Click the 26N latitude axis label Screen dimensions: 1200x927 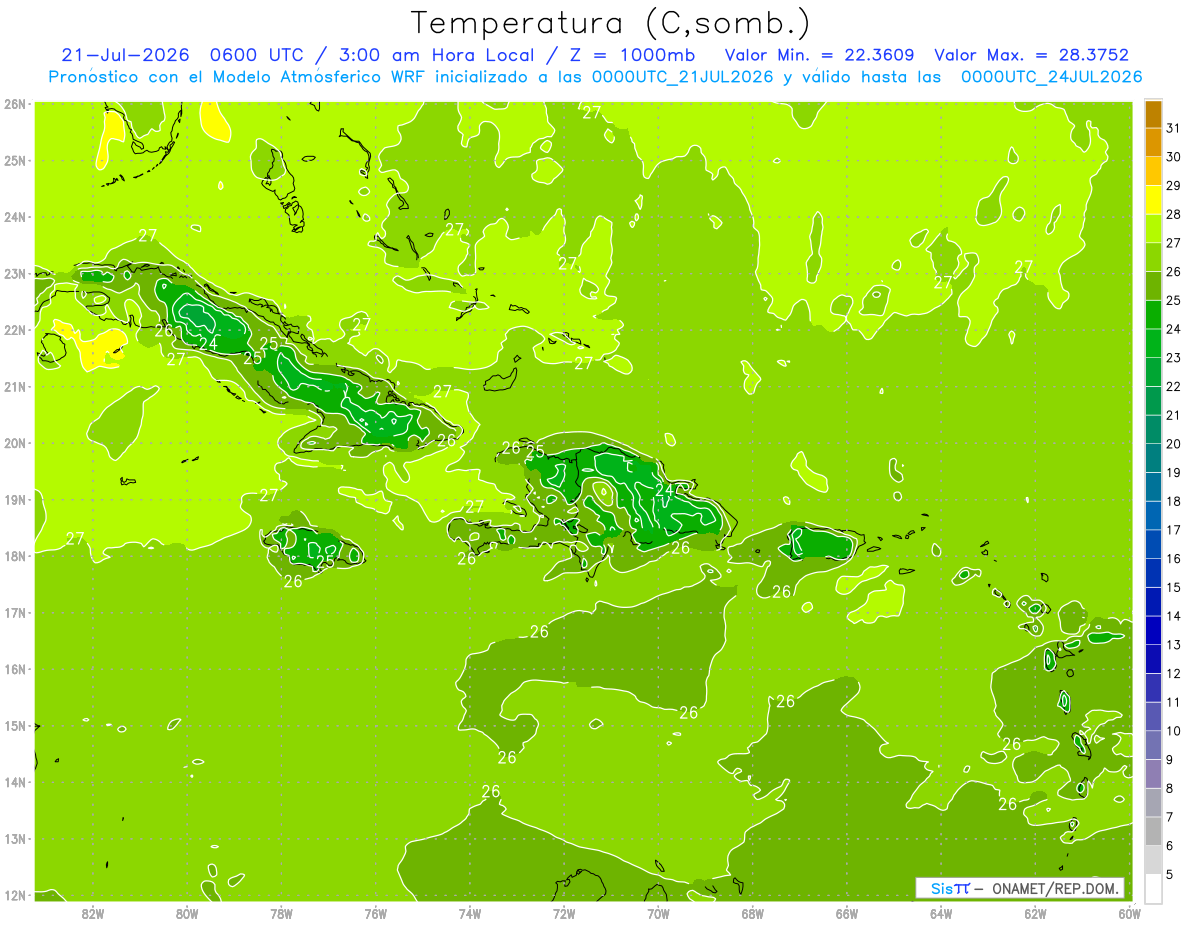tap(14, 104)
